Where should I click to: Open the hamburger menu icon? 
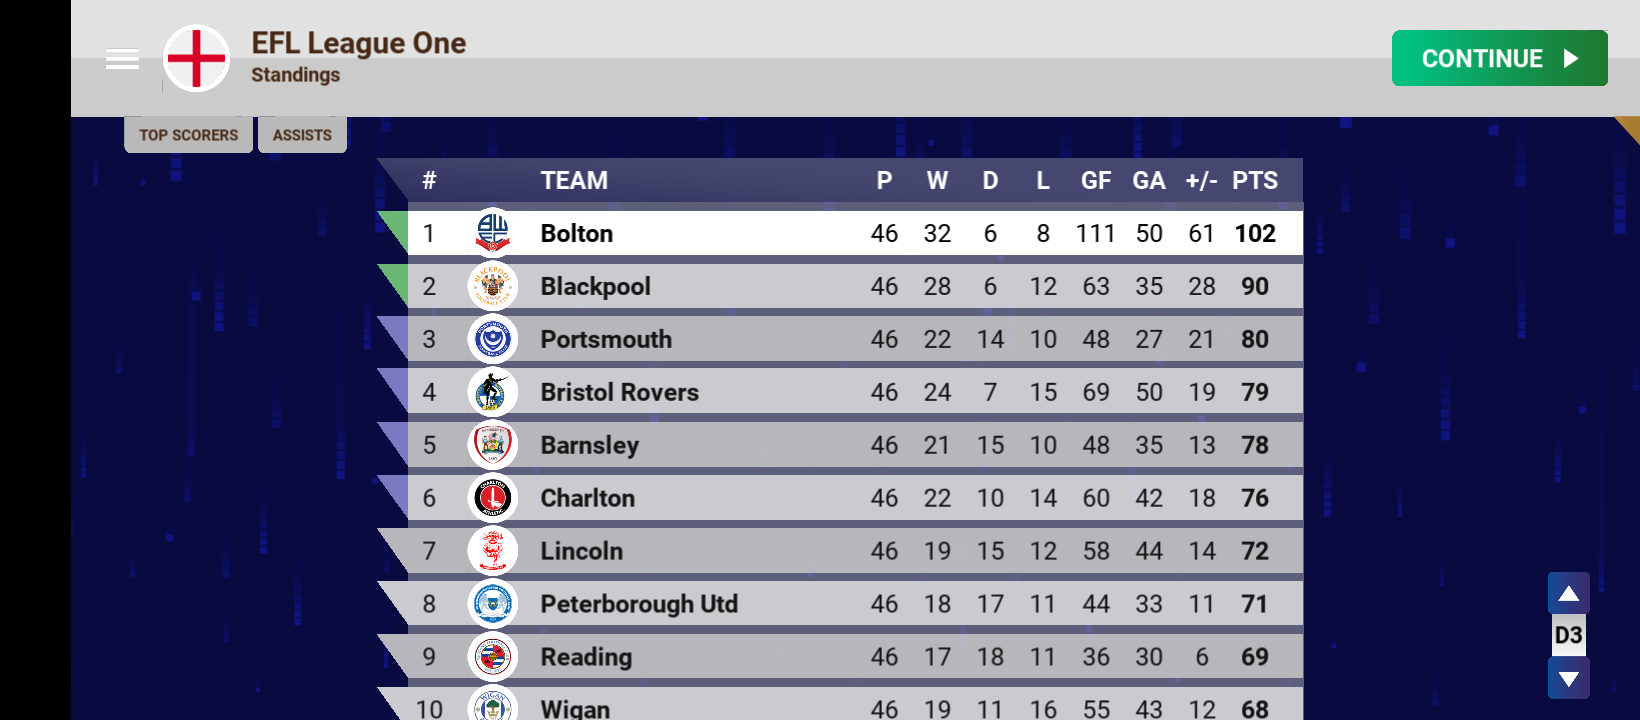pos(122,59)
